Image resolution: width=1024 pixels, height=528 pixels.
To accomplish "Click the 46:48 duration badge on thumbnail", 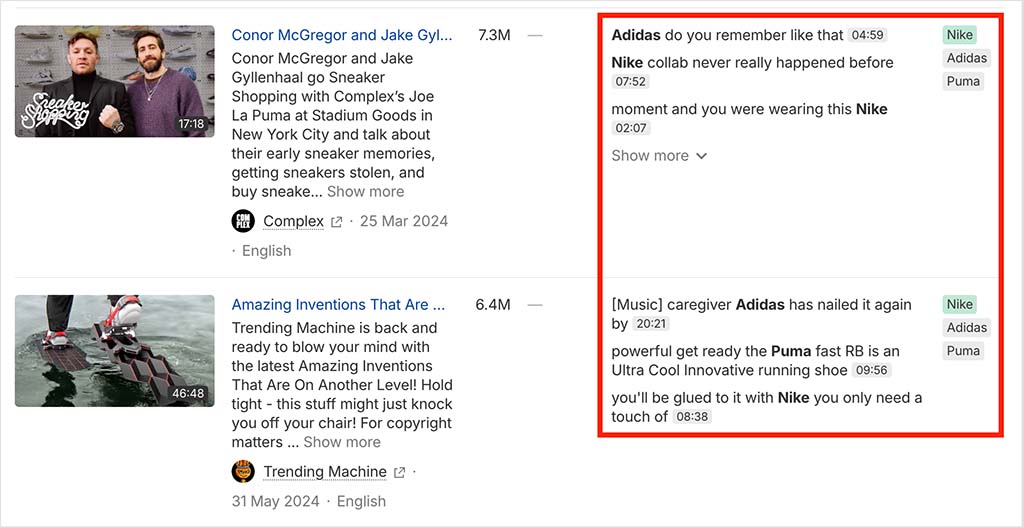I will [x=188, y=393].
